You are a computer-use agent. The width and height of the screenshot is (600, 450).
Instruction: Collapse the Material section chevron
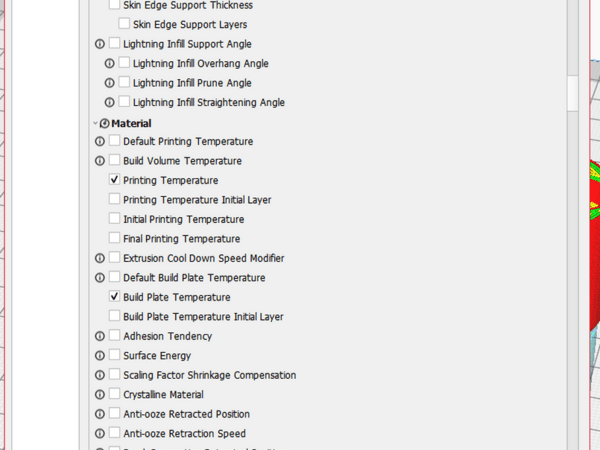[94, 123]
